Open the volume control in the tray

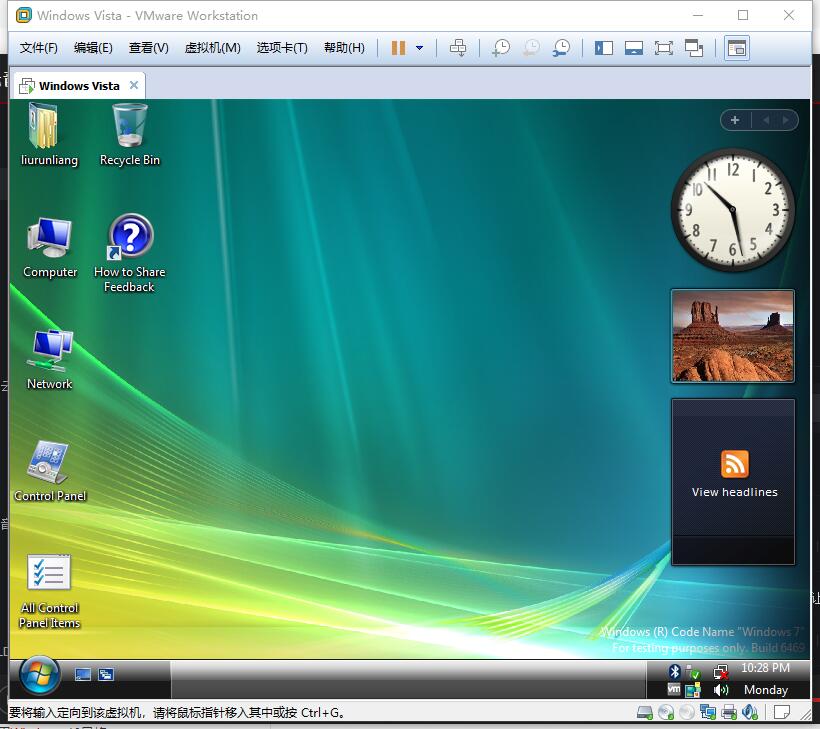(721, 690)
